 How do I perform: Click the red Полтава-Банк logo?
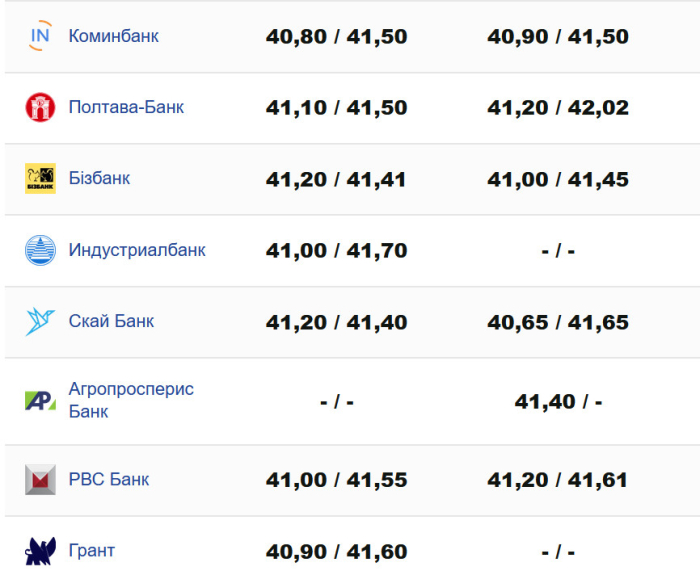tap(40, 107)
